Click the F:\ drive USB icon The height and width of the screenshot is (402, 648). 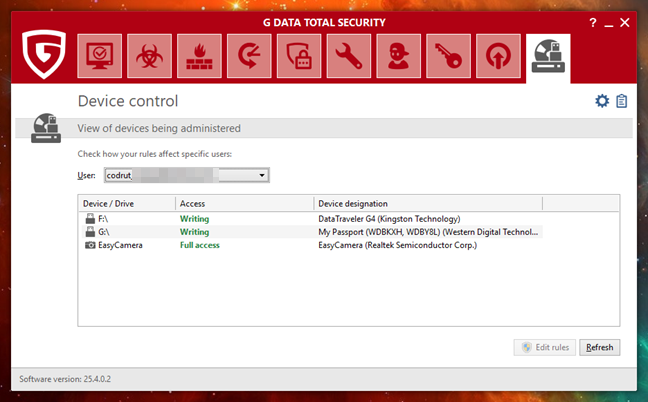tap(90, 219)
